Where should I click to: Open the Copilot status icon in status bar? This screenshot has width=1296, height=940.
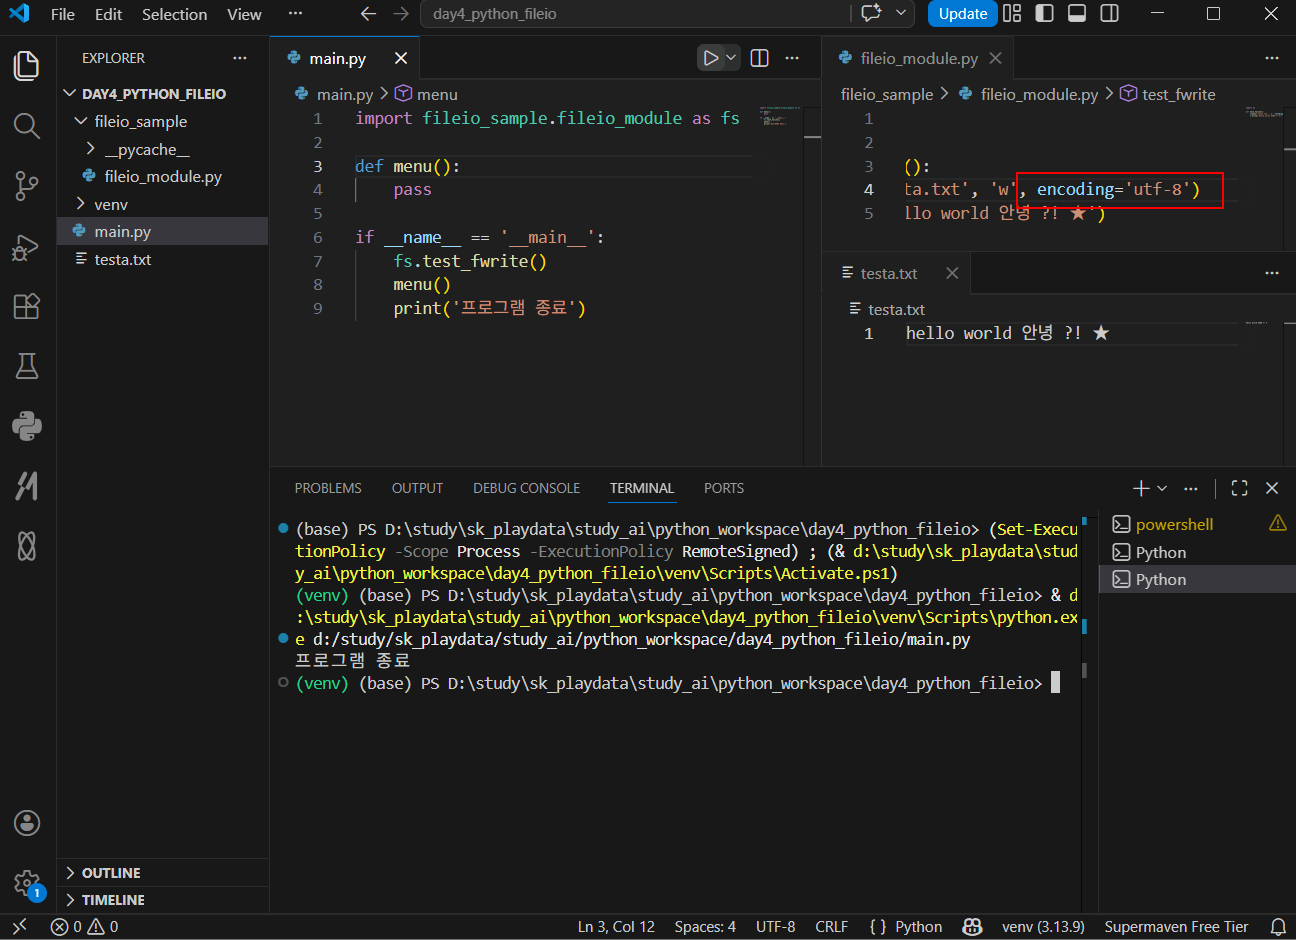(972, 927)
